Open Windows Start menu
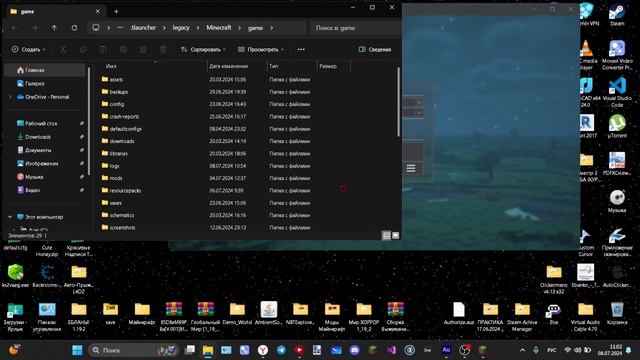Viewport: 640px width, 360px height. click(x=77, y=350)
